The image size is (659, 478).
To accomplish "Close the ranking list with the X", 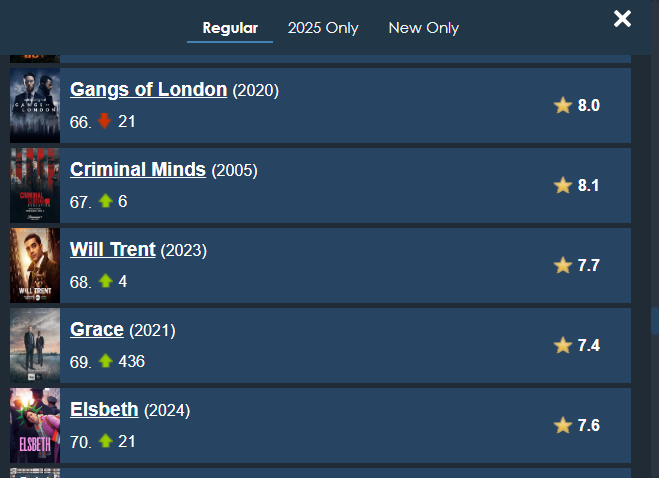I will tap(623, 19).
